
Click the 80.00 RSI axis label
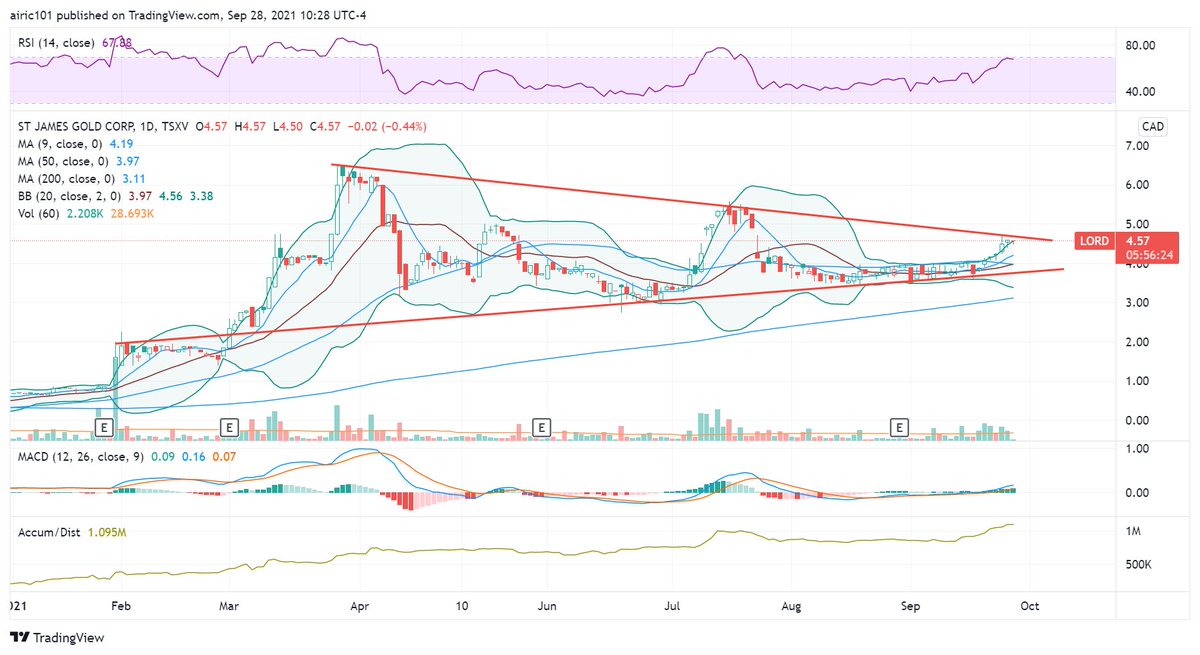(1141, 46)
